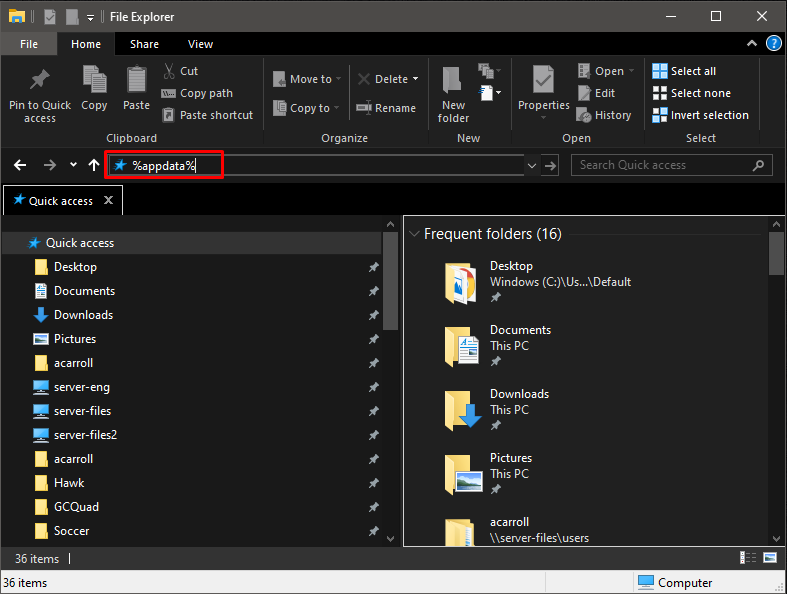Open the View ribbon tab
This screenshot has height=594, width=787.
(200, 44)
